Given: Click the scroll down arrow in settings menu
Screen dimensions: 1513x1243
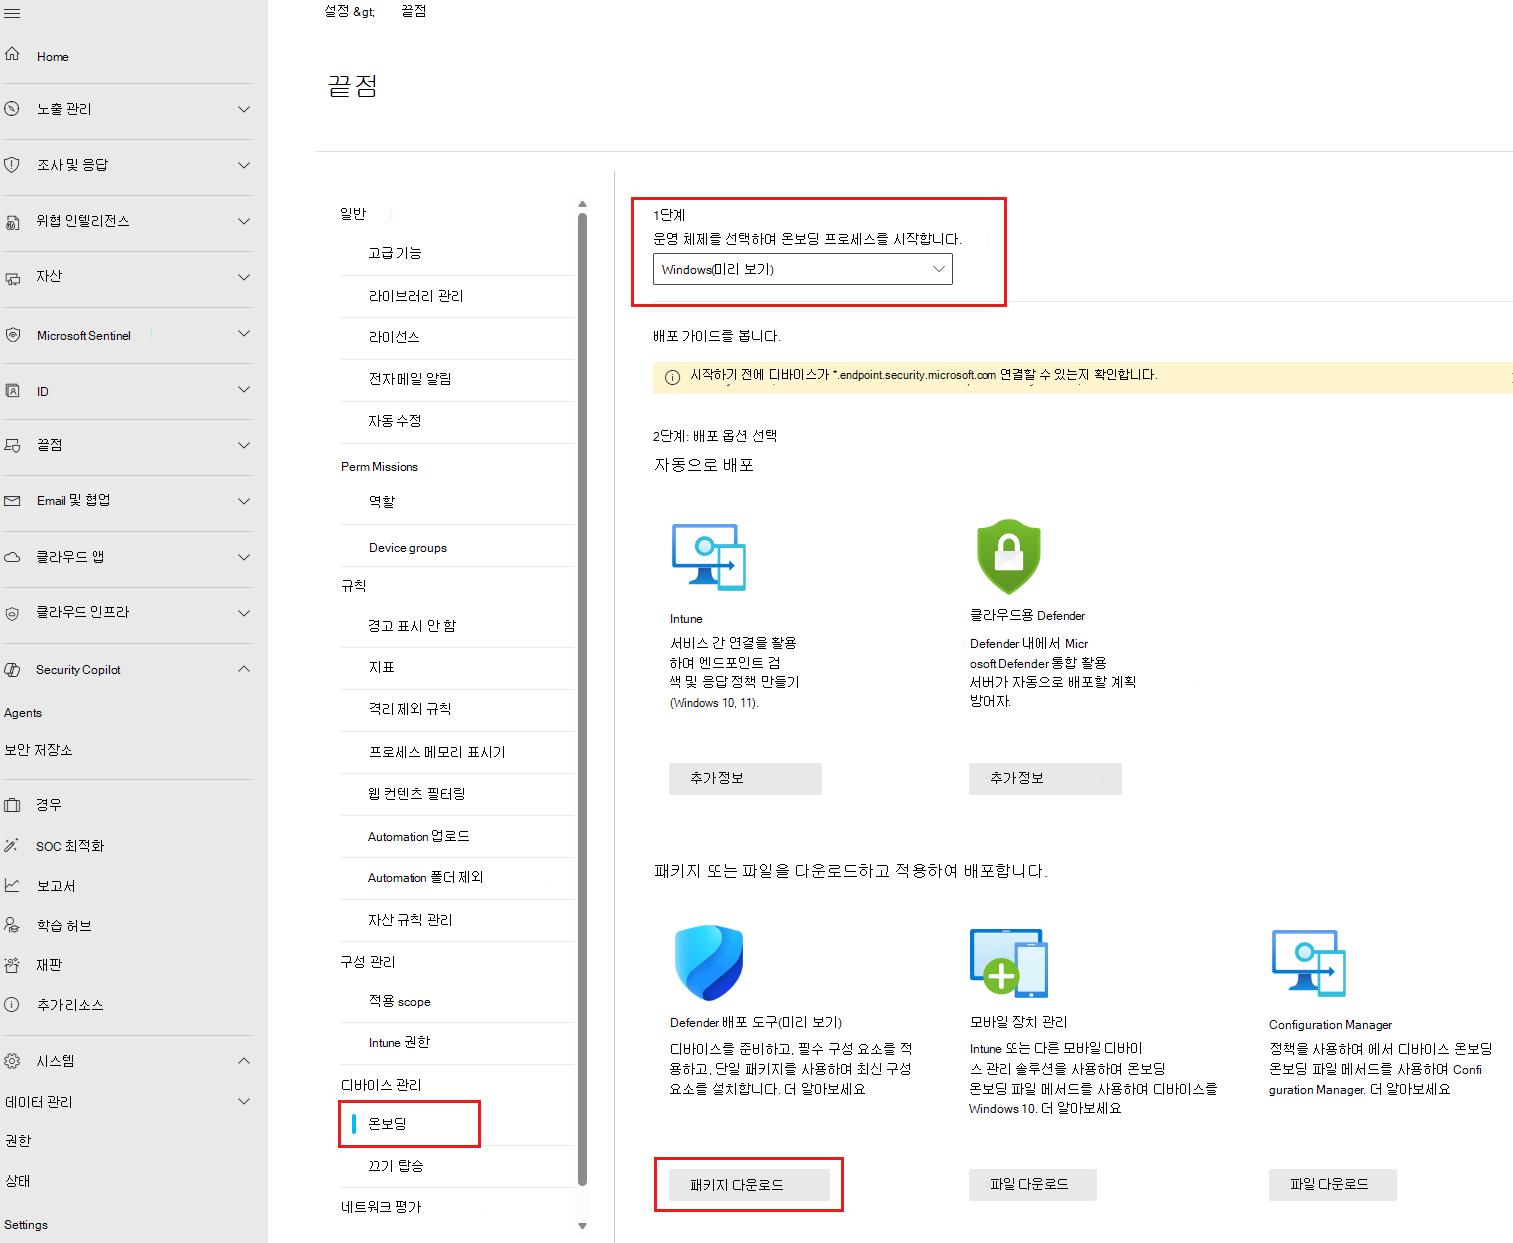Looking at the screenshot, I should click(x=582, y=1226).
